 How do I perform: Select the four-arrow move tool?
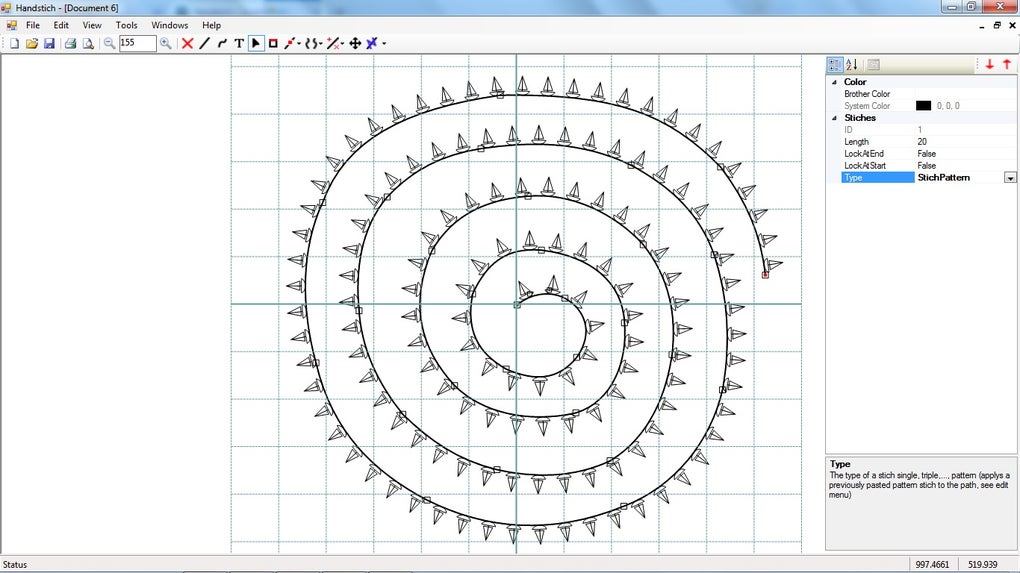point(355,44)
